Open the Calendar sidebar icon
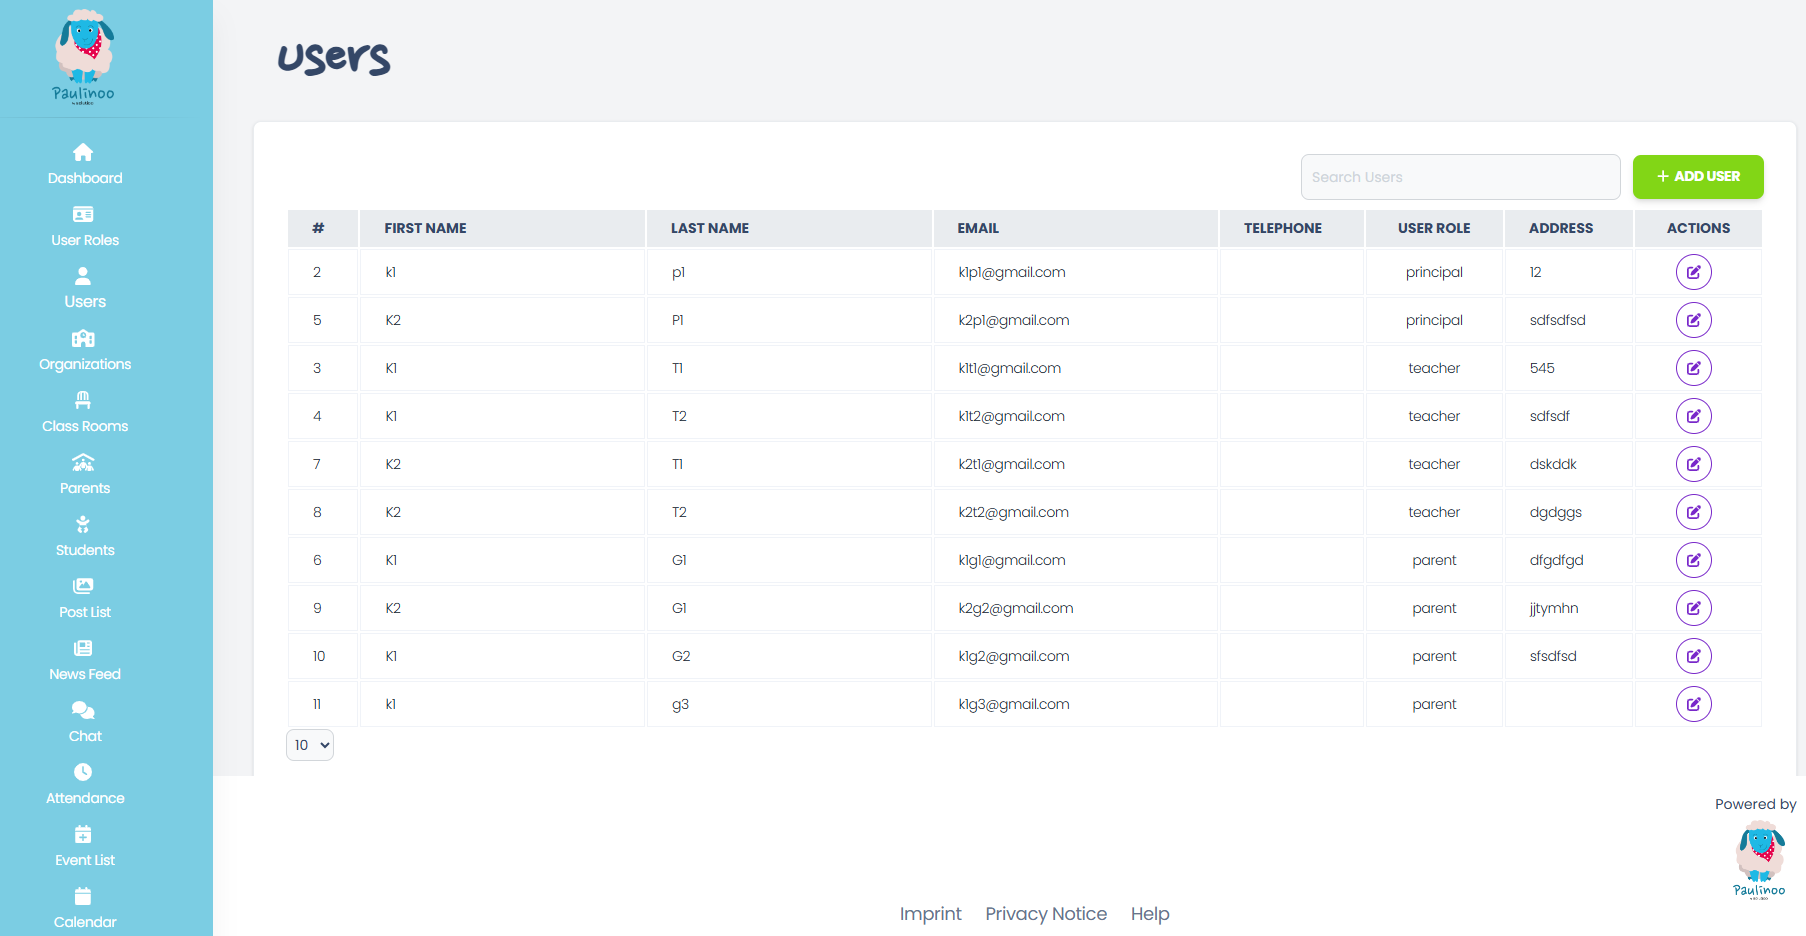 point(84,896)
